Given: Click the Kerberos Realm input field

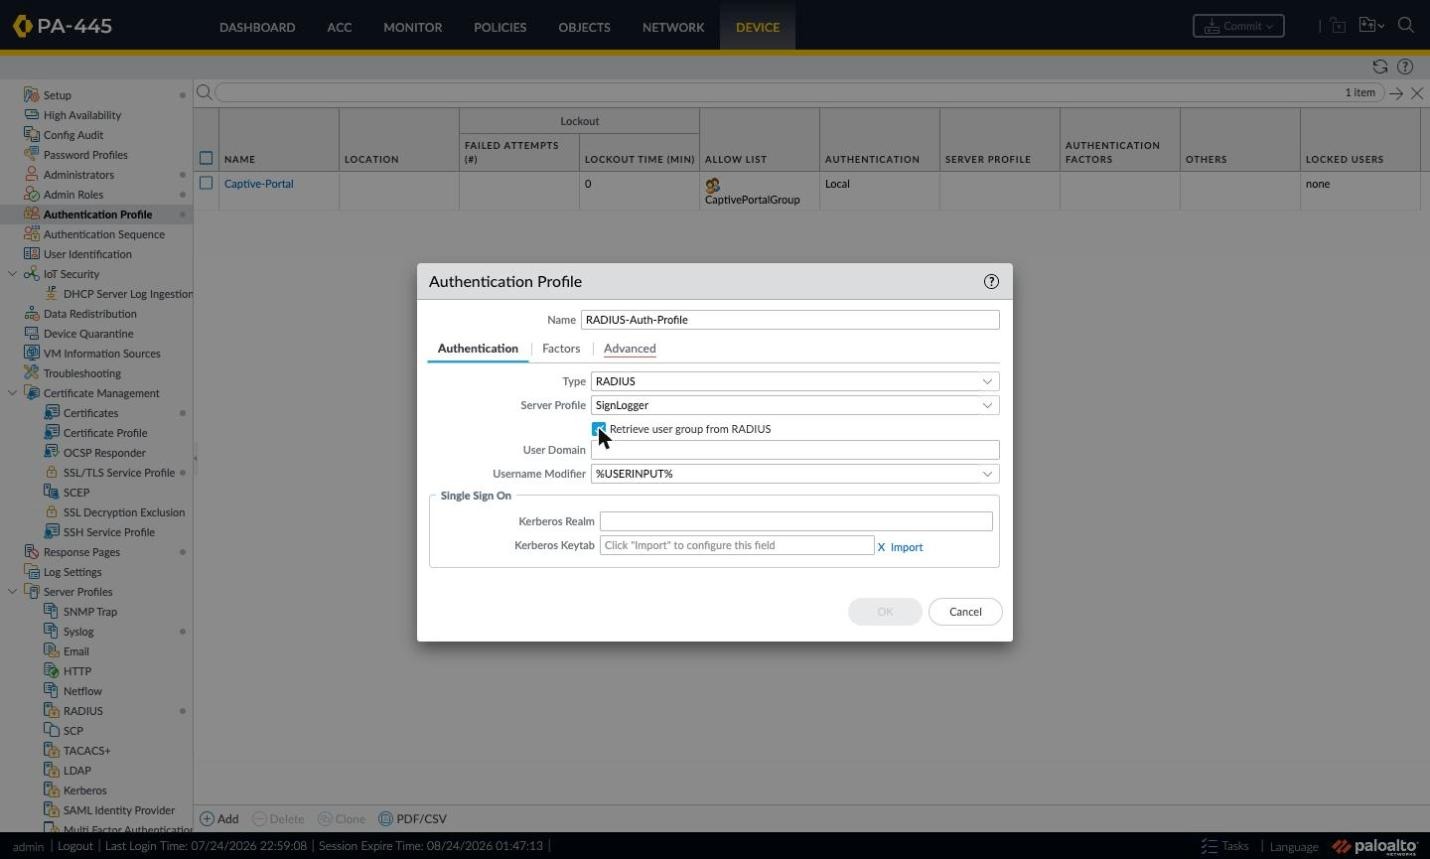Looking at the screenshot, I should (796, 521).
